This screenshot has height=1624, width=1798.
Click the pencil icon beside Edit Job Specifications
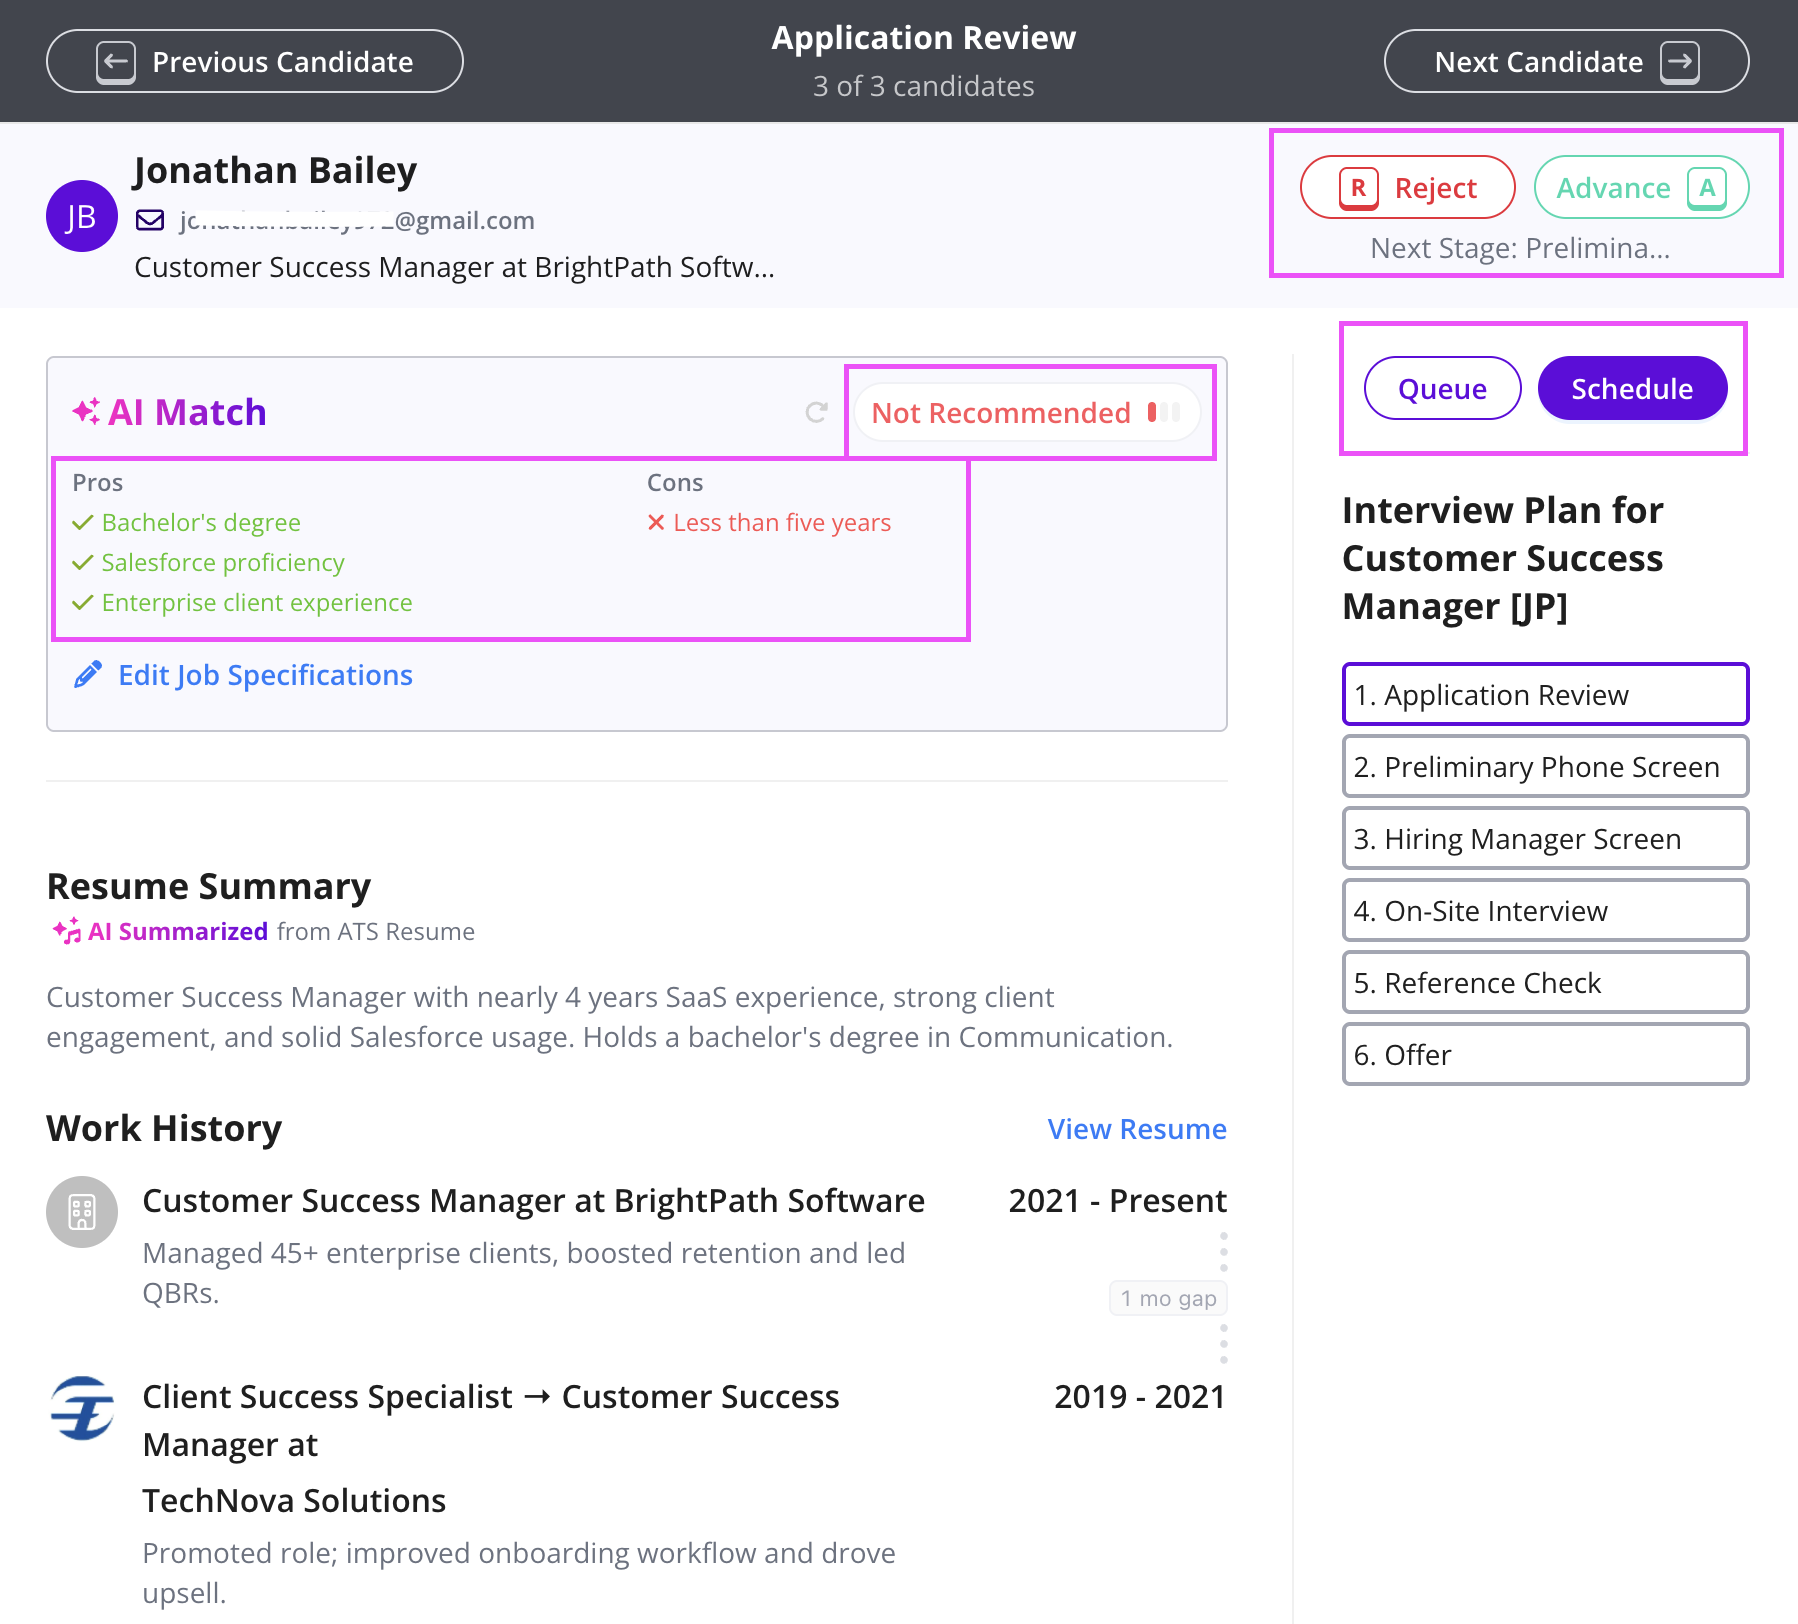click(x=88, y=675)
